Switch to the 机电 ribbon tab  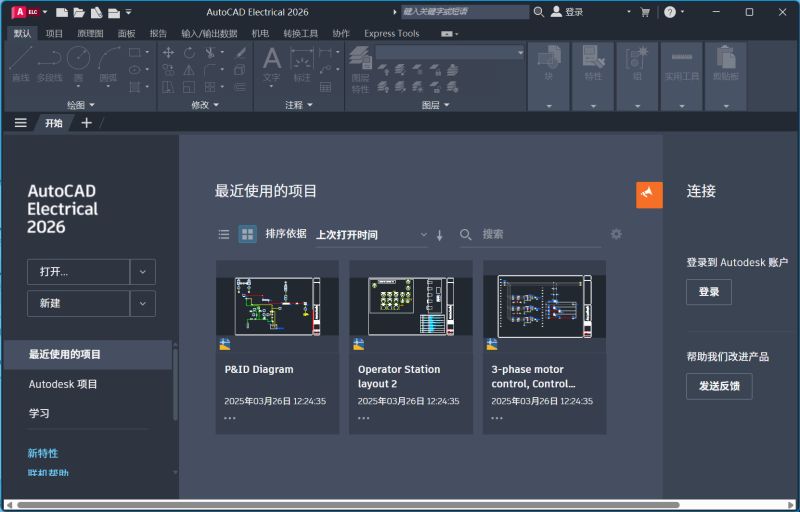pos(260,34)
